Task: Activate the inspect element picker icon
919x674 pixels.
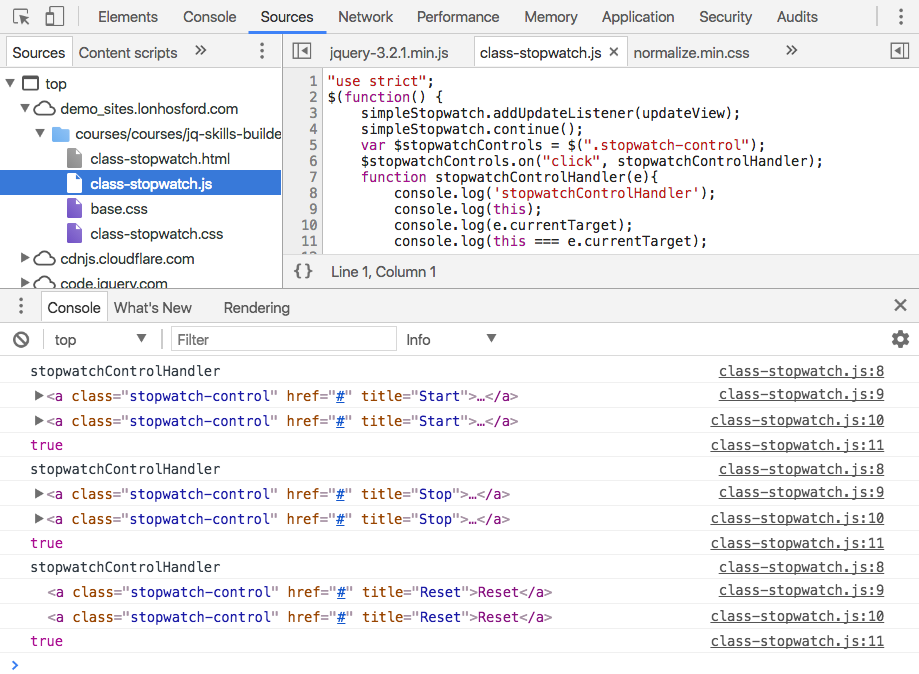Action: point(21,17)
